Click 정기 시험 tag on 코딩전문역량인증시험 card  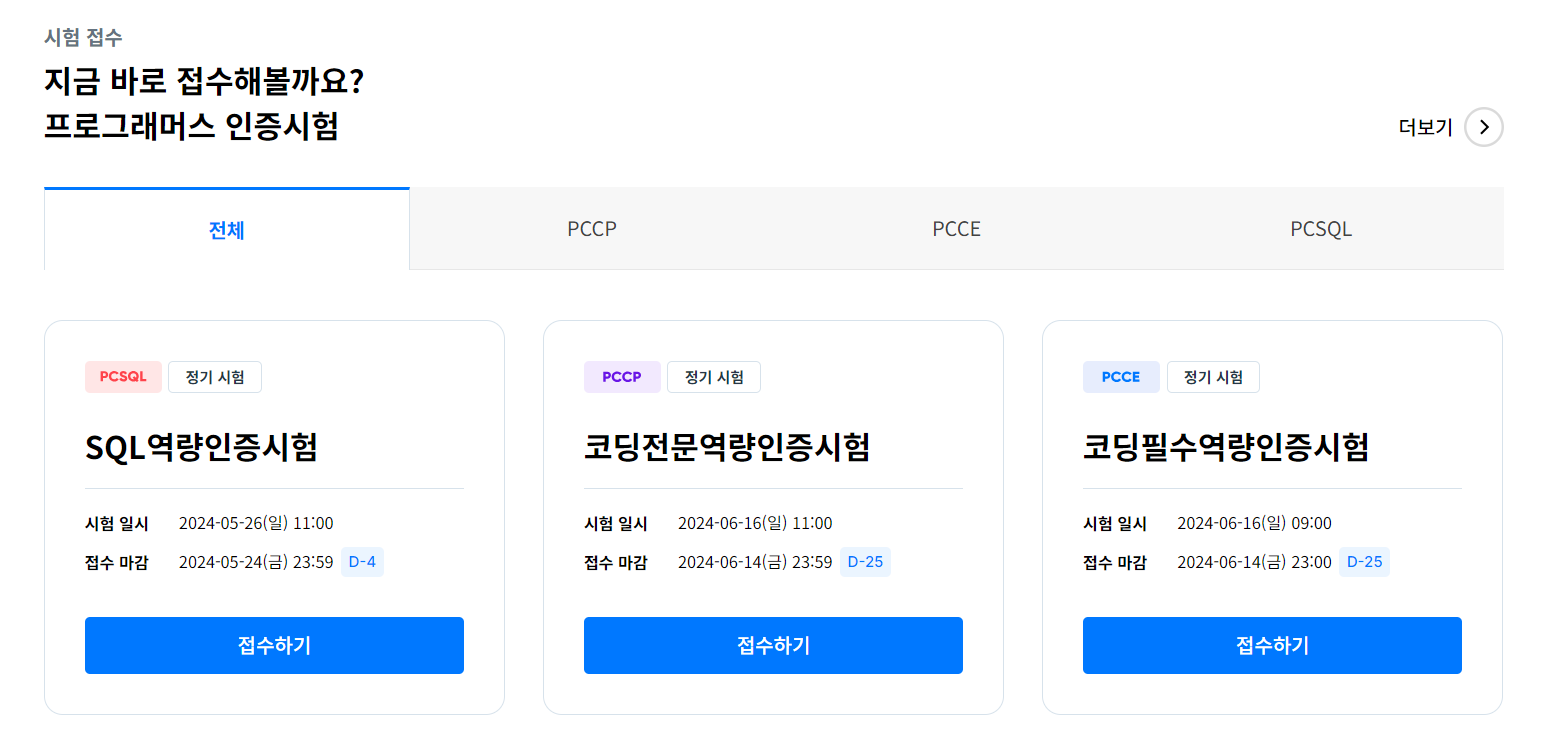point(714,377)
